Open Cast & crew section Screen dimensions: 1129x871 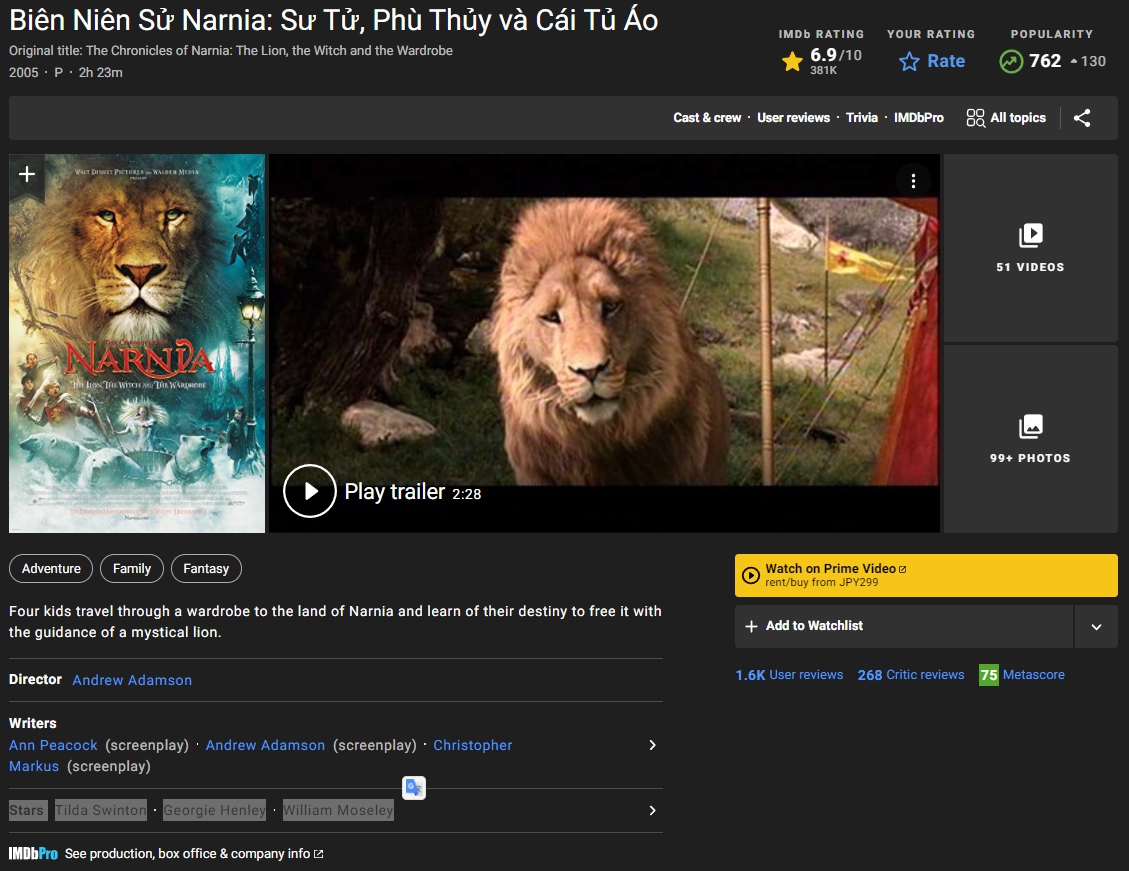point(707,118)
